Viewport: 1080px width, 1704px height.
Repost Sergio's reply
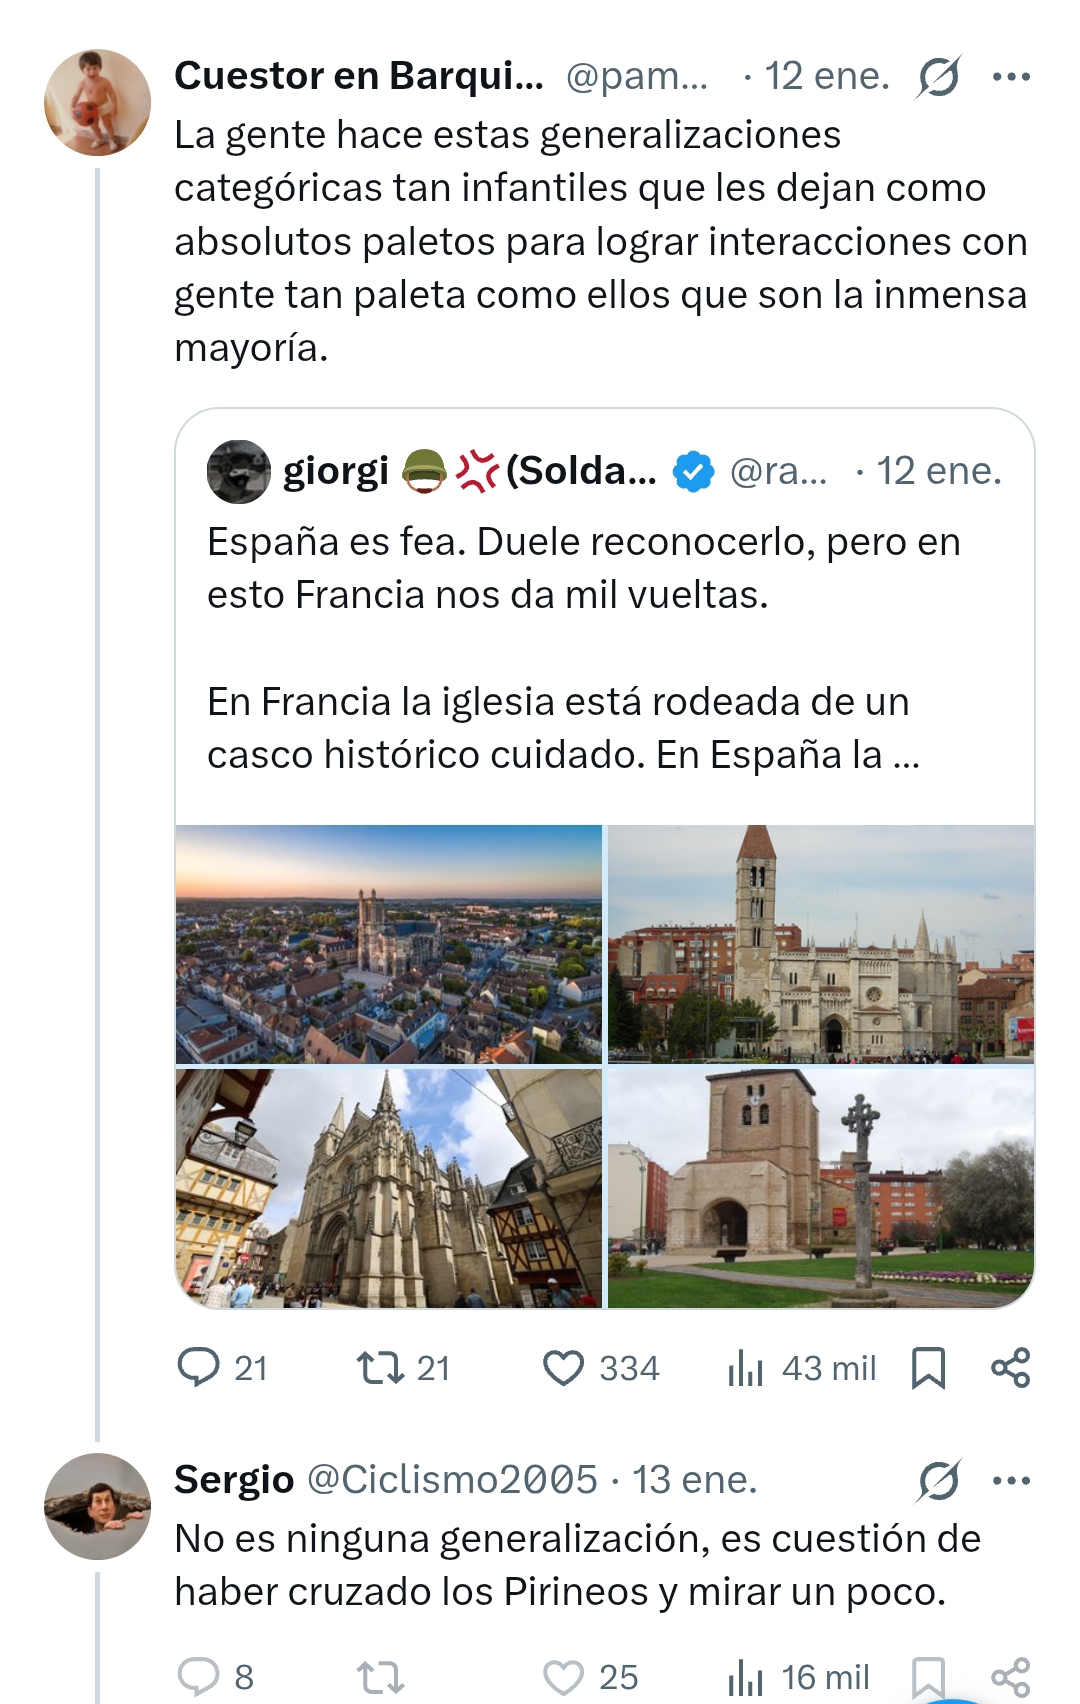(381, 1676)
